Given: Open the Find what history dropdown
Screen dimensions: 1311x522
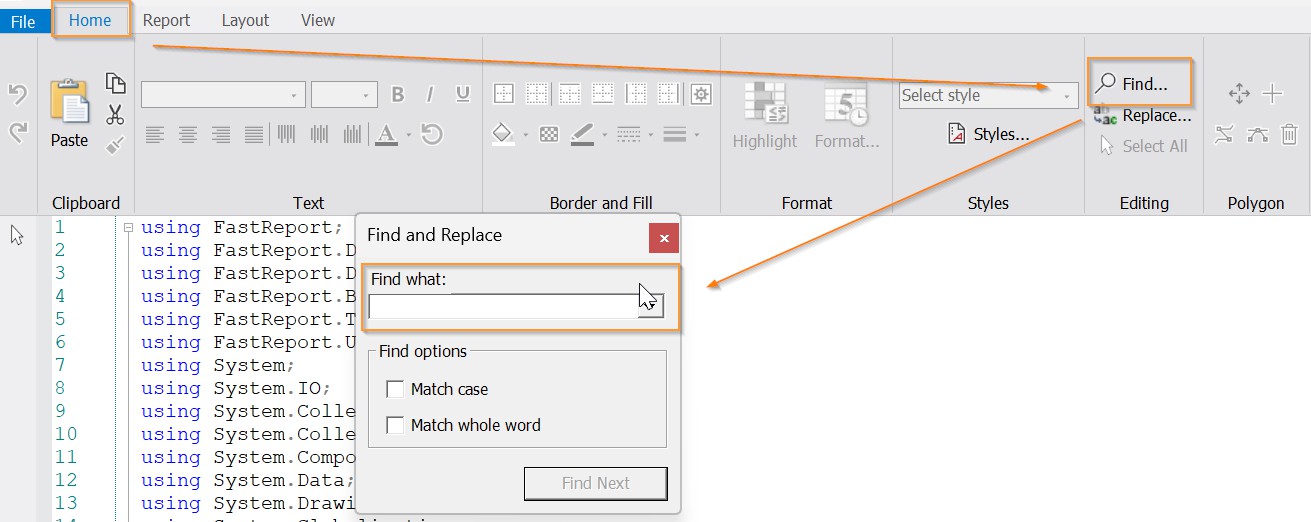Looking at the screenshot, I should (650, 306).
